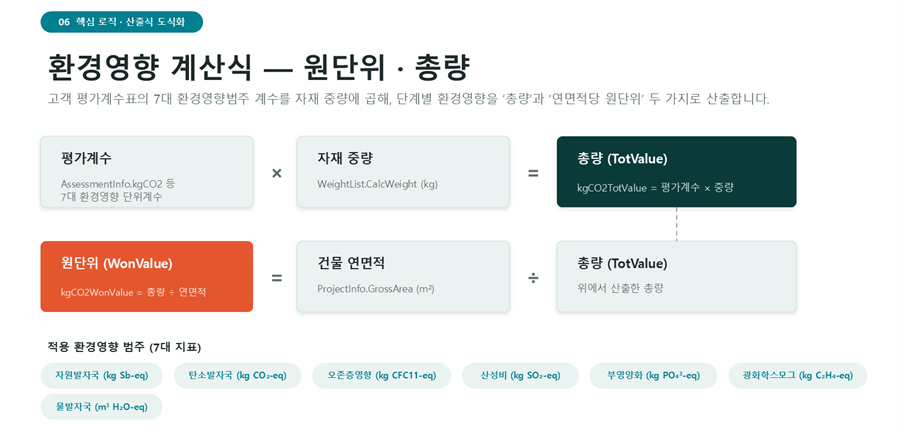900x428 pixels.
Task: Click the label '적용 환경영향 범주 (7대 지표)'
Action: pyautogui.click(x=125, y=347)
